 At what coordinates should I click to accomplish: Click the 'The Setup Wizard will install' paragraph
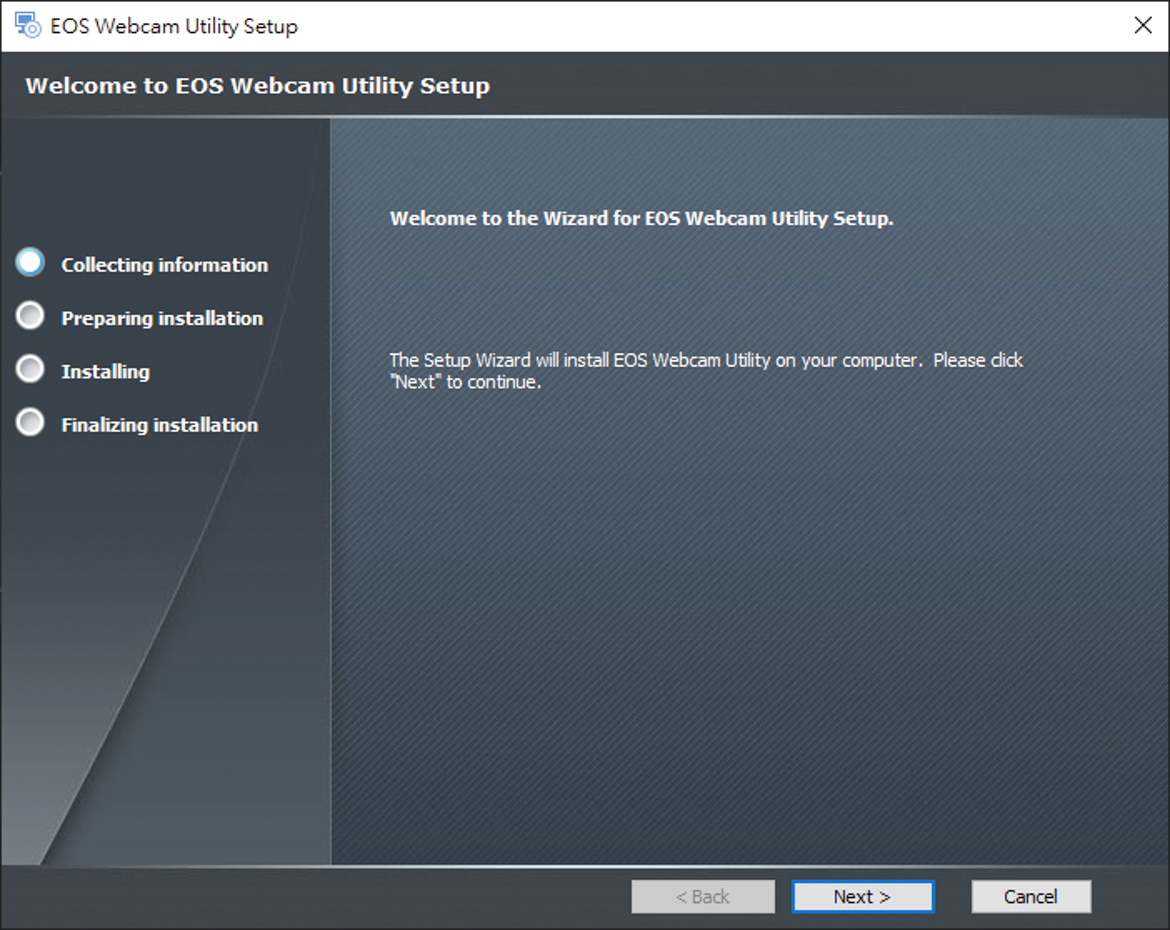(706, 371)
